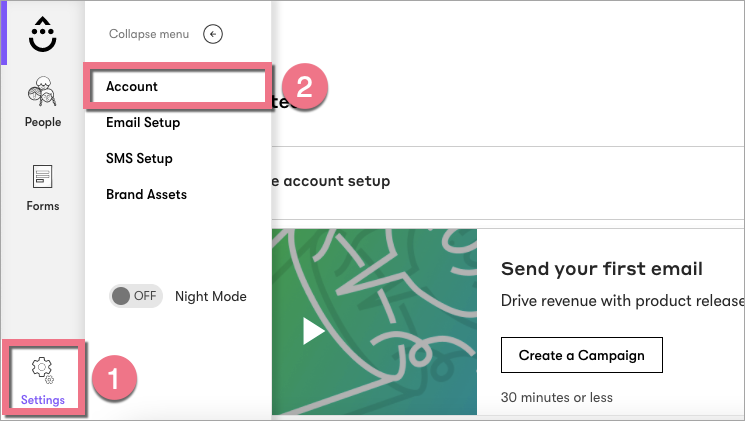745x421 pixels.
Task: Click the circled left arrow collapse icon
Action: pyautogui.click(x=212, y=34)
